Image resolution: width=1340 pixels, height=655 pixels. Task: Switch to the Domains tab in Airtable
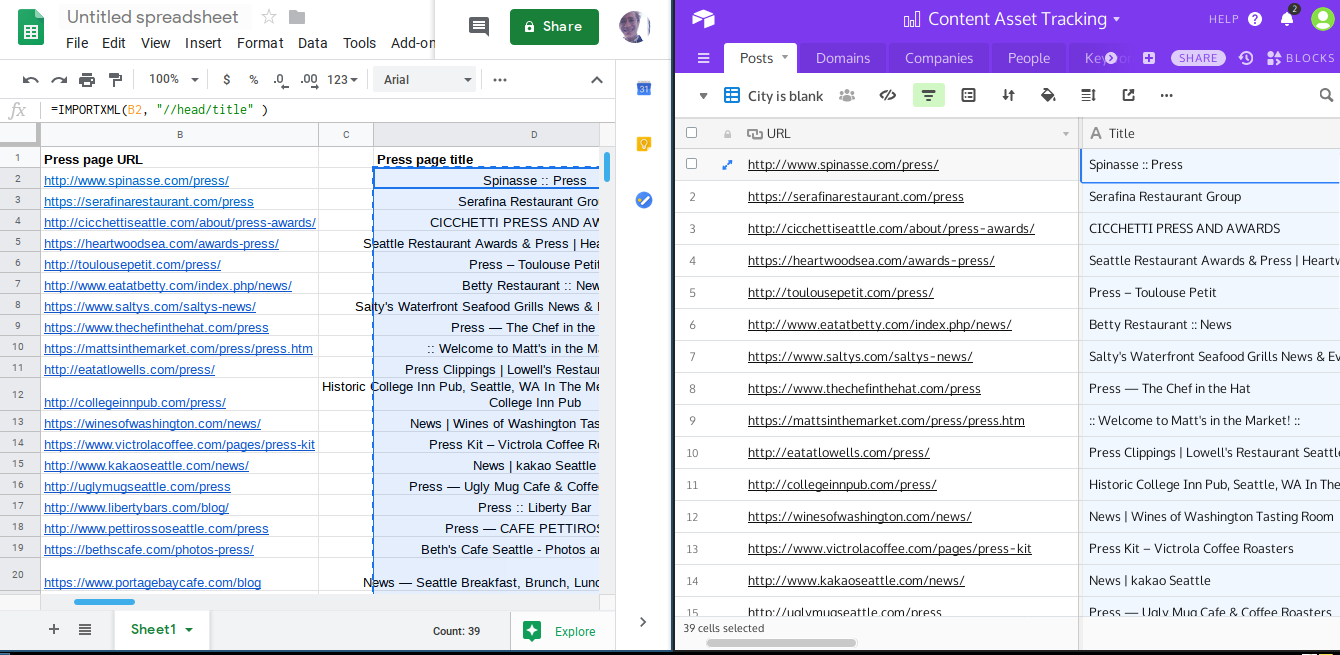tap(843, 58)
